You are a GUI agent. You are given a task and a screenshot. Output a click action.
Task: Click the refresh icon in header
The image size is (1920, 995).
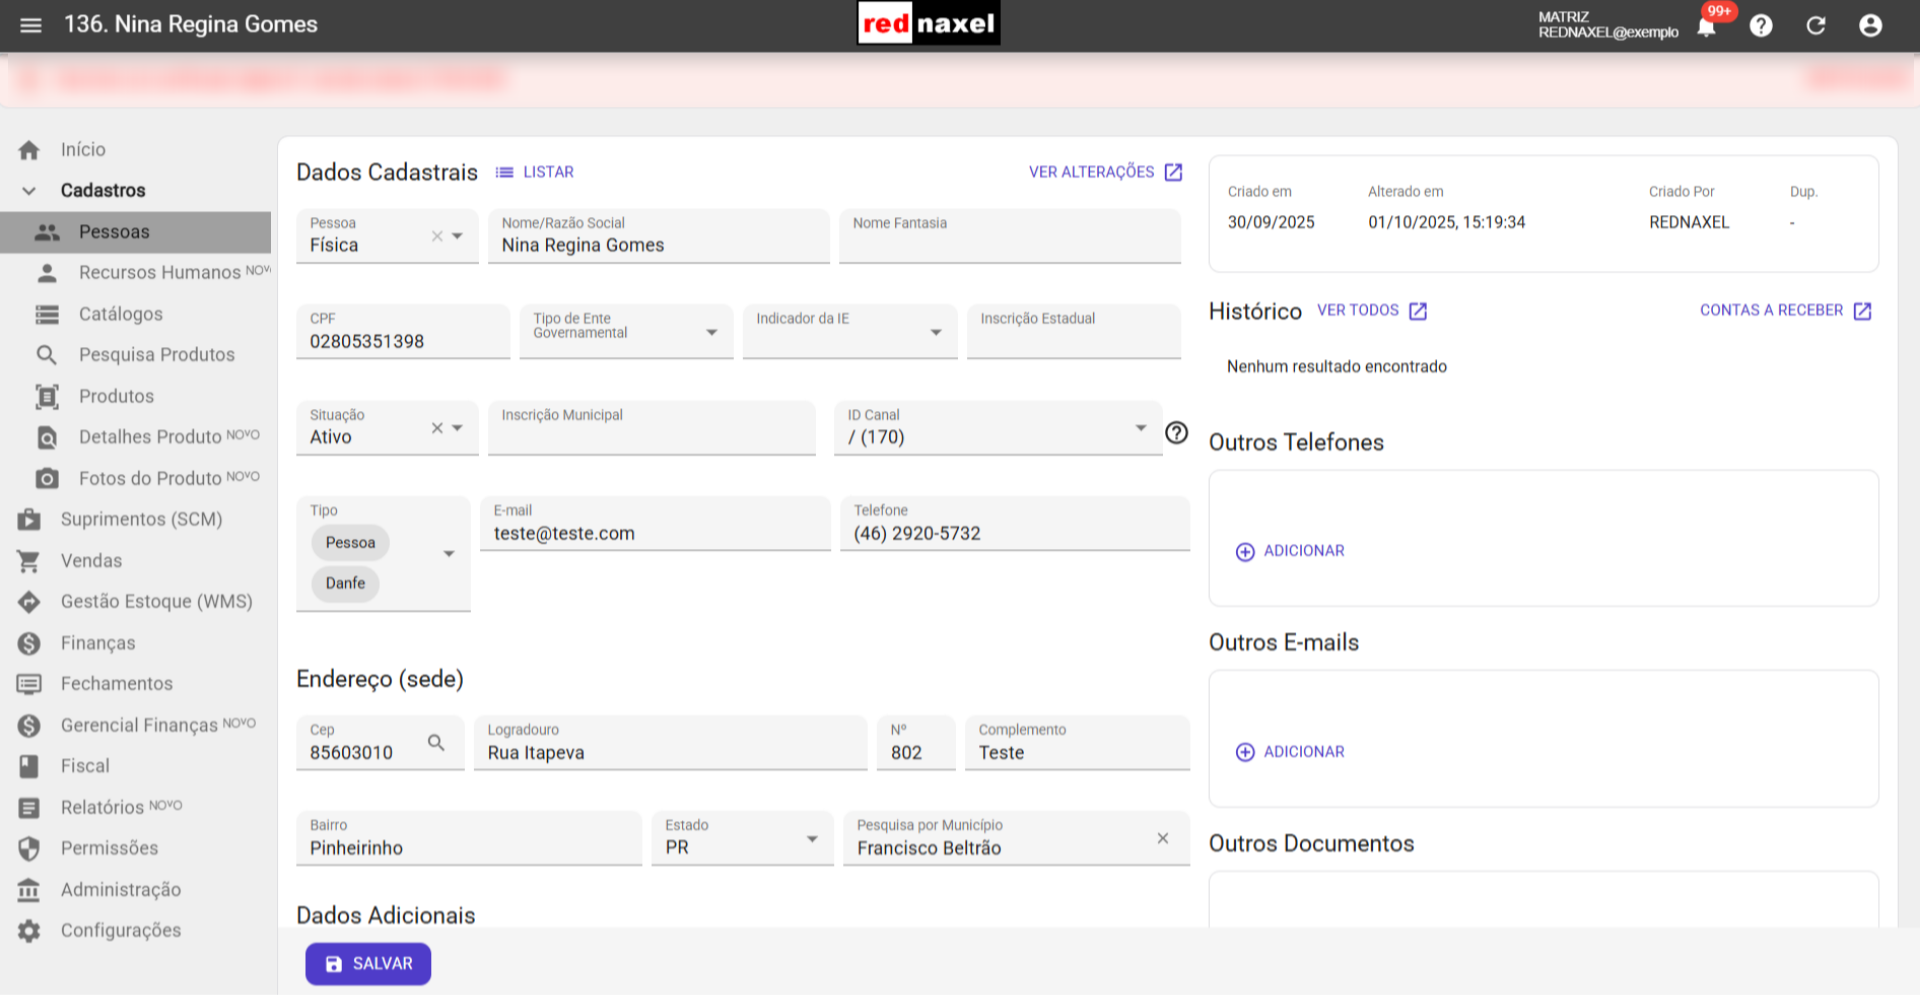coord(1816,26)
